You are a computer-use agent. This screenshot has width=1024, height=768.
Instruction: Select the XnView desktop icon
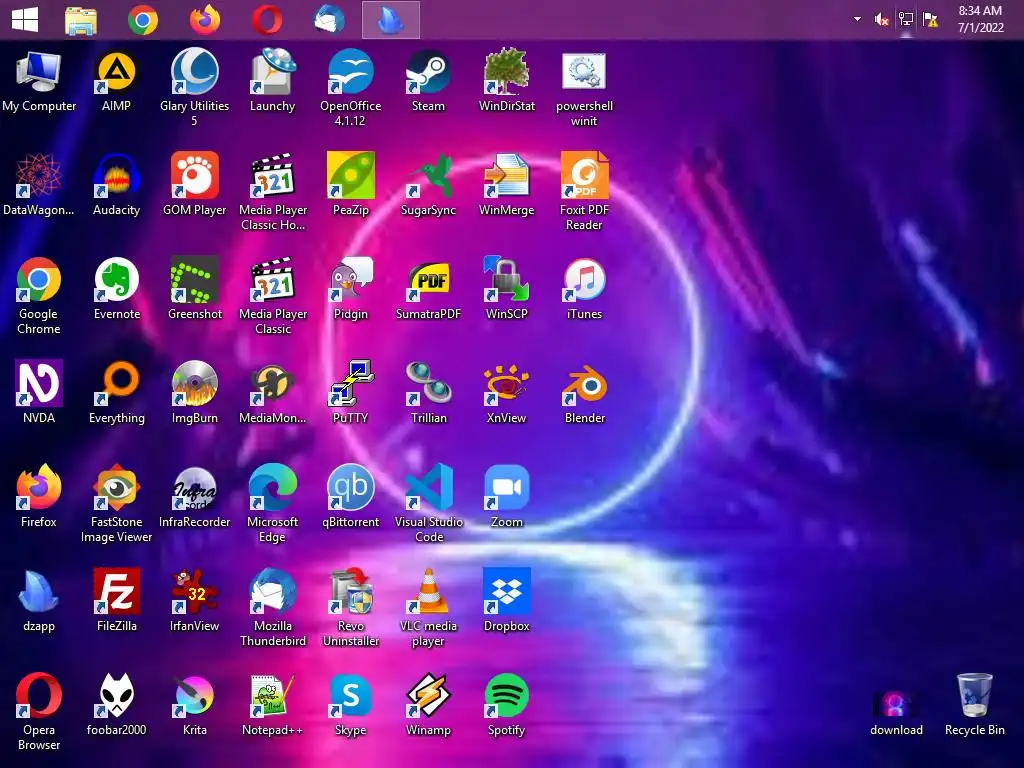click(x=507, y=384)
